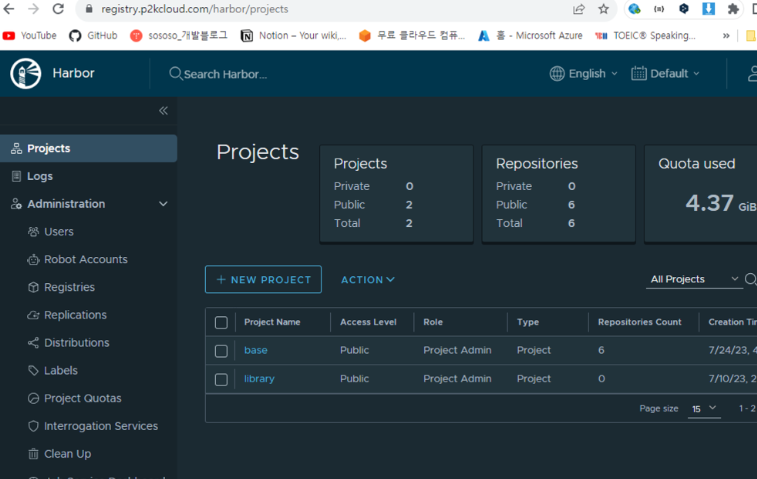Image resolution: width=757 pixels, height=479 pixels.
Task: Open Projects in the sidebar
Action: pos(88,148)
